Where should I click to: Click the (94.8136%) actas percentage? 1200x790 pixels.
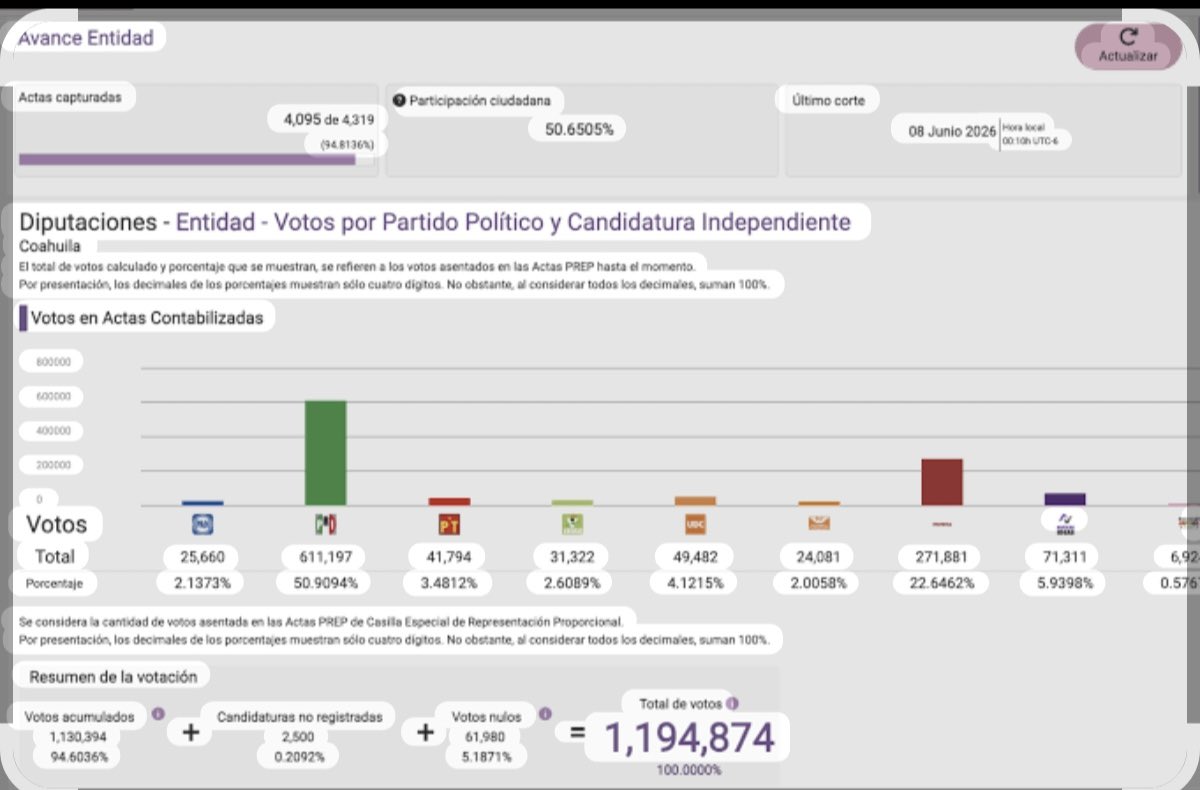[347, 145]
